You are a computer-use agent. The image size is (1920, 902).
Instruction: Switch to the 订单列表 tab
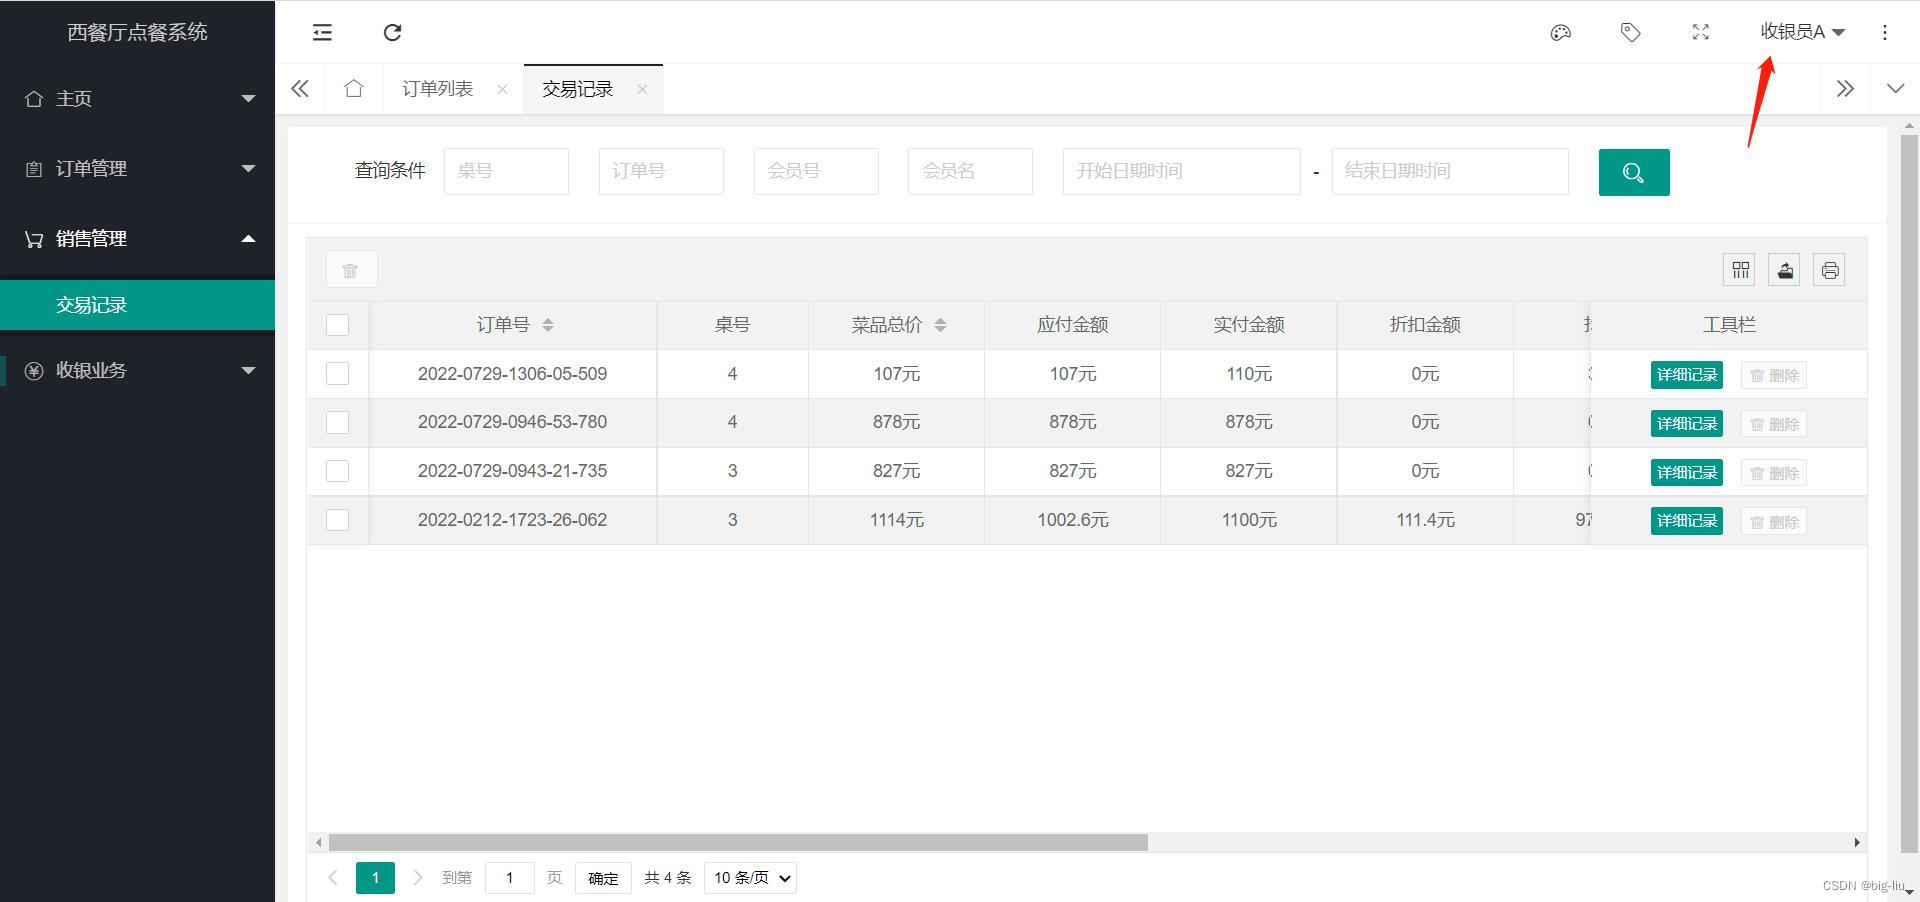(x=437, y=89)
